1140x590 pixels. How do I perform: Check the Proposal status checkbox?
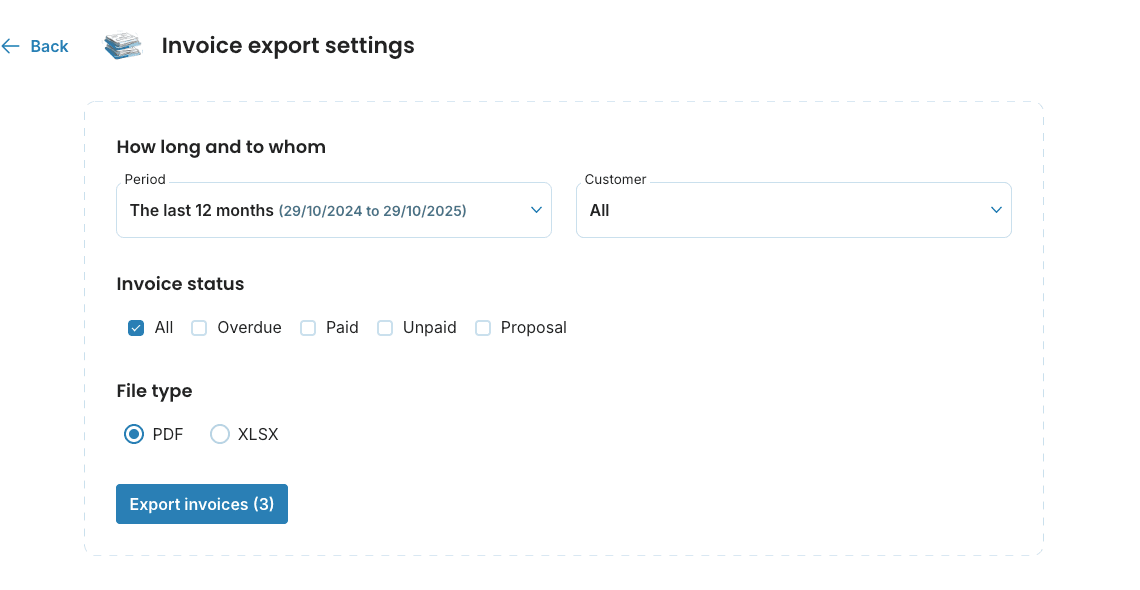pyautogui.click(x=483, y=327)
